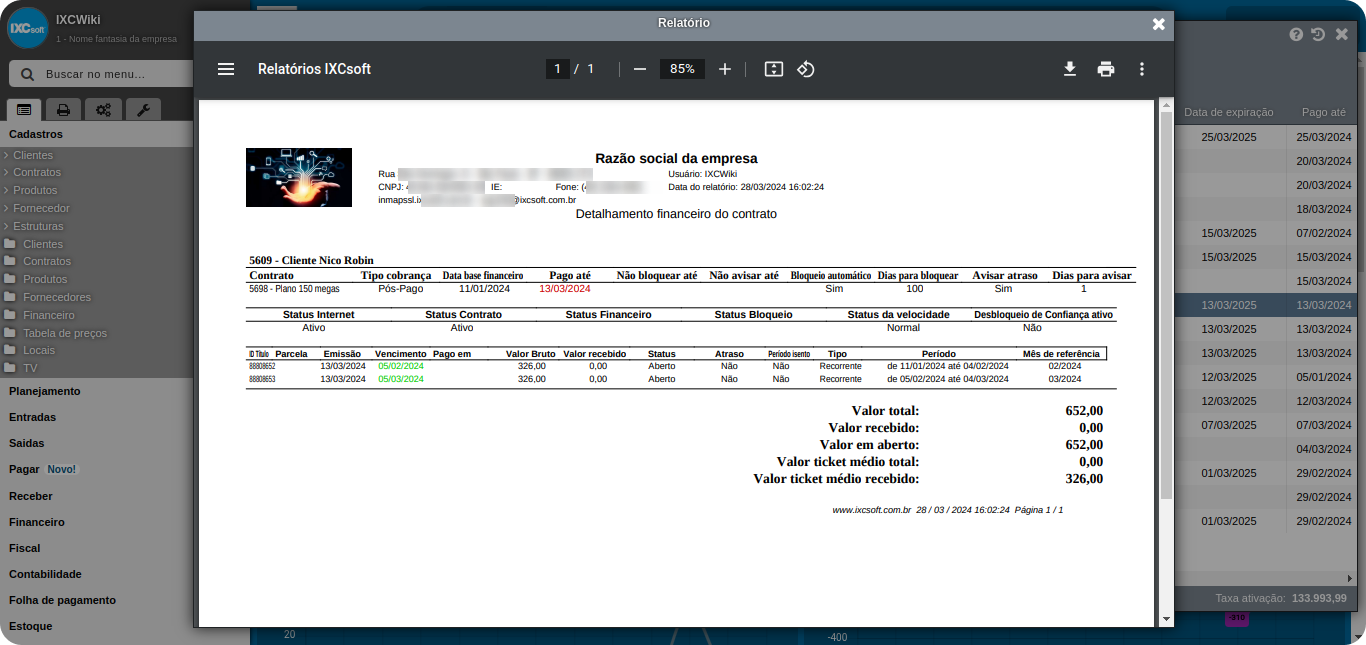Download the report PDF

coord(1069,69)
